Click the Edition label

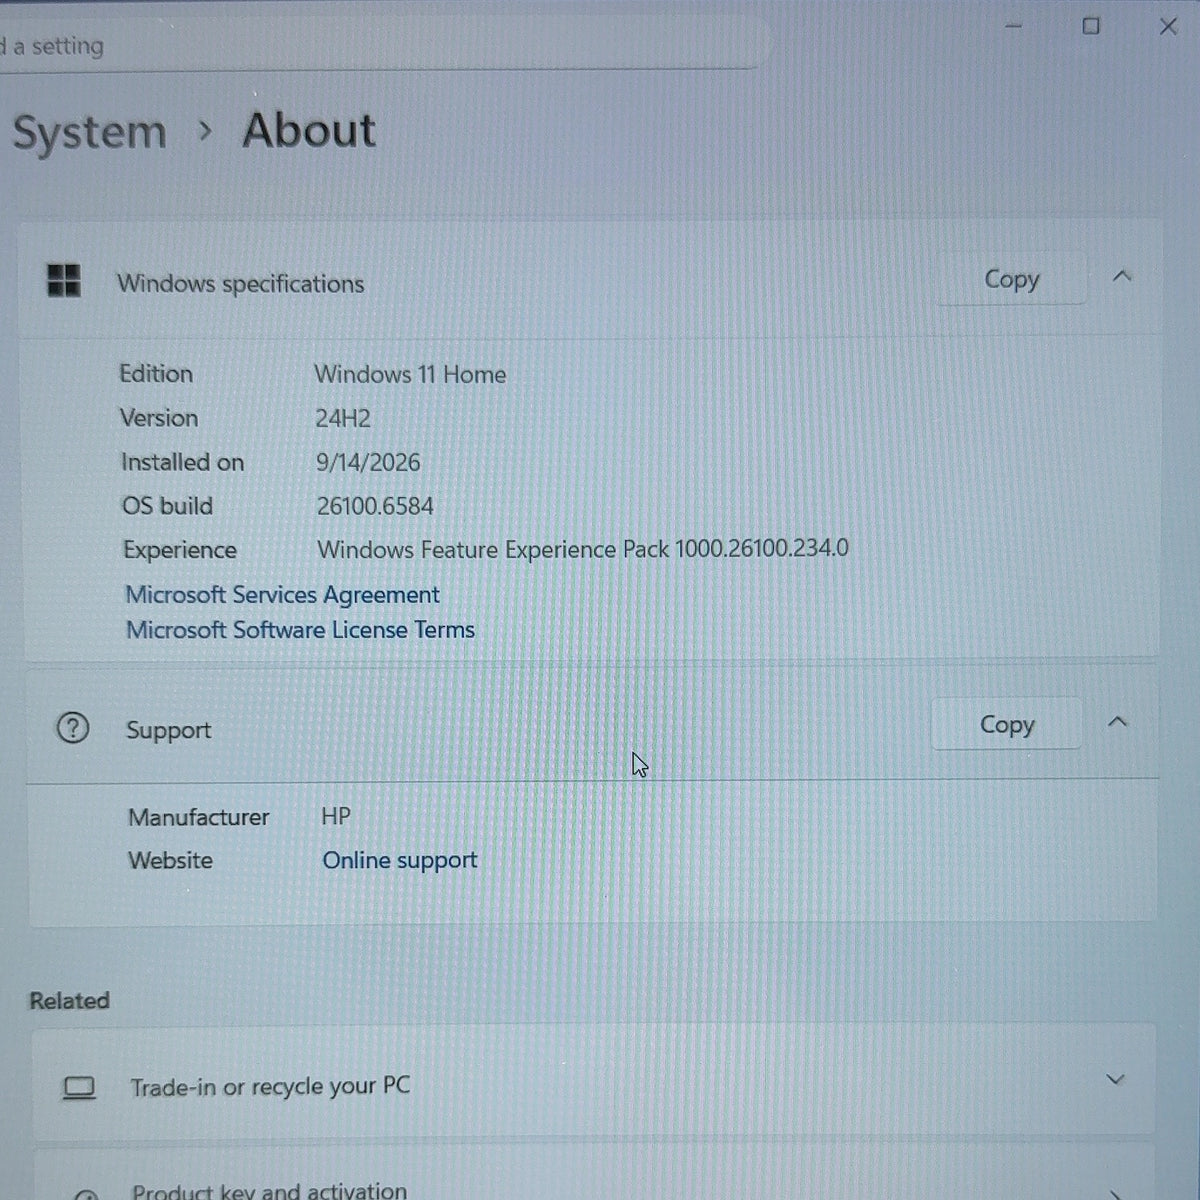pos(156,373)
